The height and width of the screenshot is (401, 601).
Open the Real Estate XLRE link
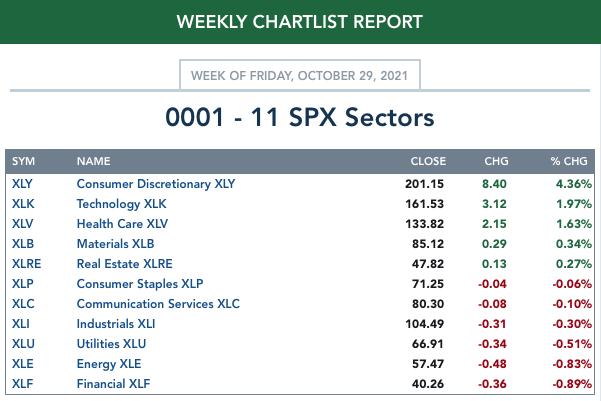coord(125,264)
